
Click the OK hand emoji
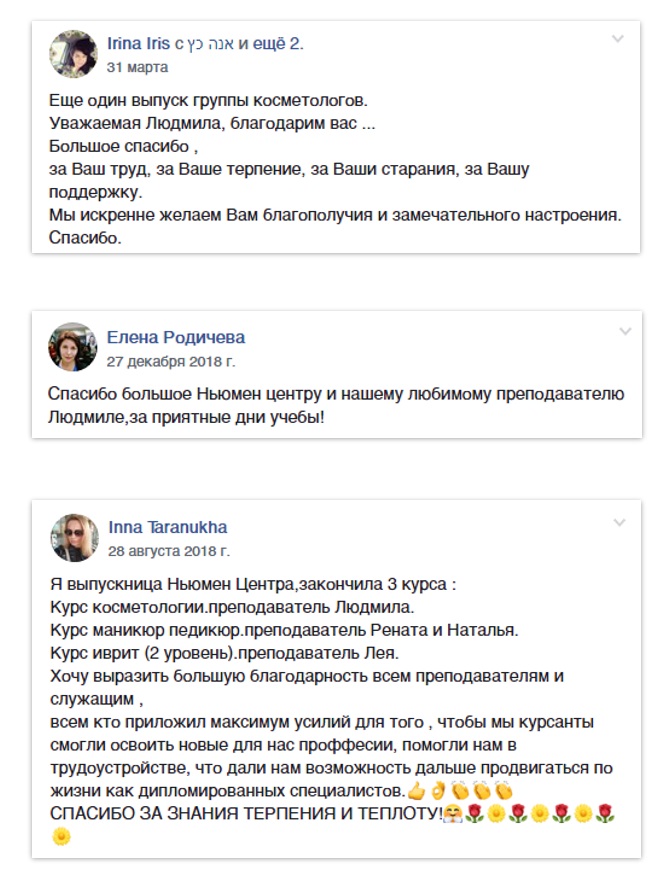point(436,792)
